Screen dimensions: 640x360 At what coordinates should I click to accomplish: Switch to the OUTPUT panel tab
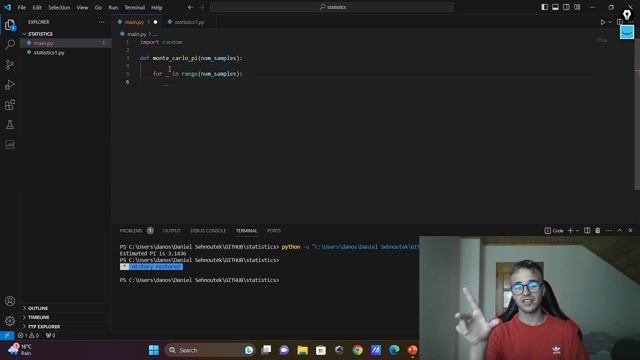click(171, 231)
